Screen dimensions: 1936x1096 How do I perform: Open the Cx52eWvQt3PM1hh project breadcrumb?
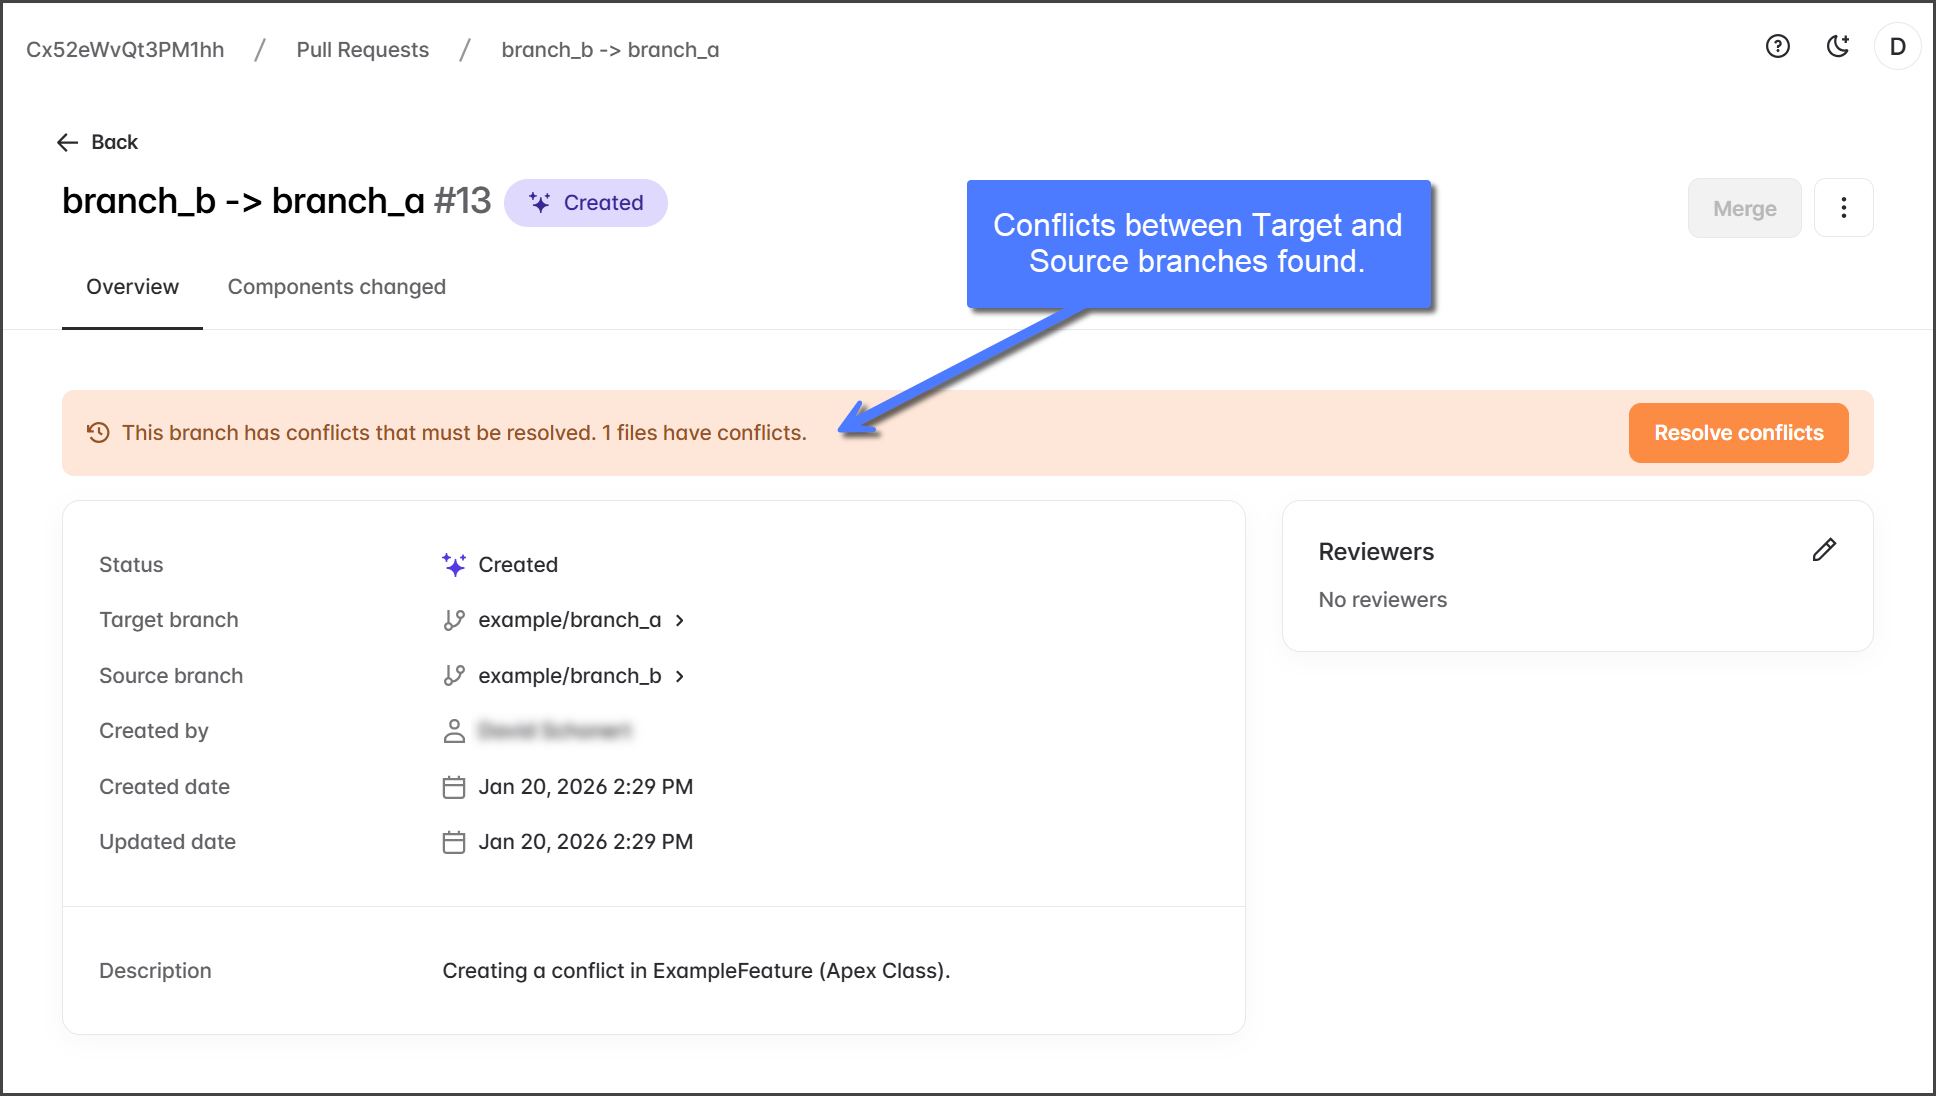[125, 50]
